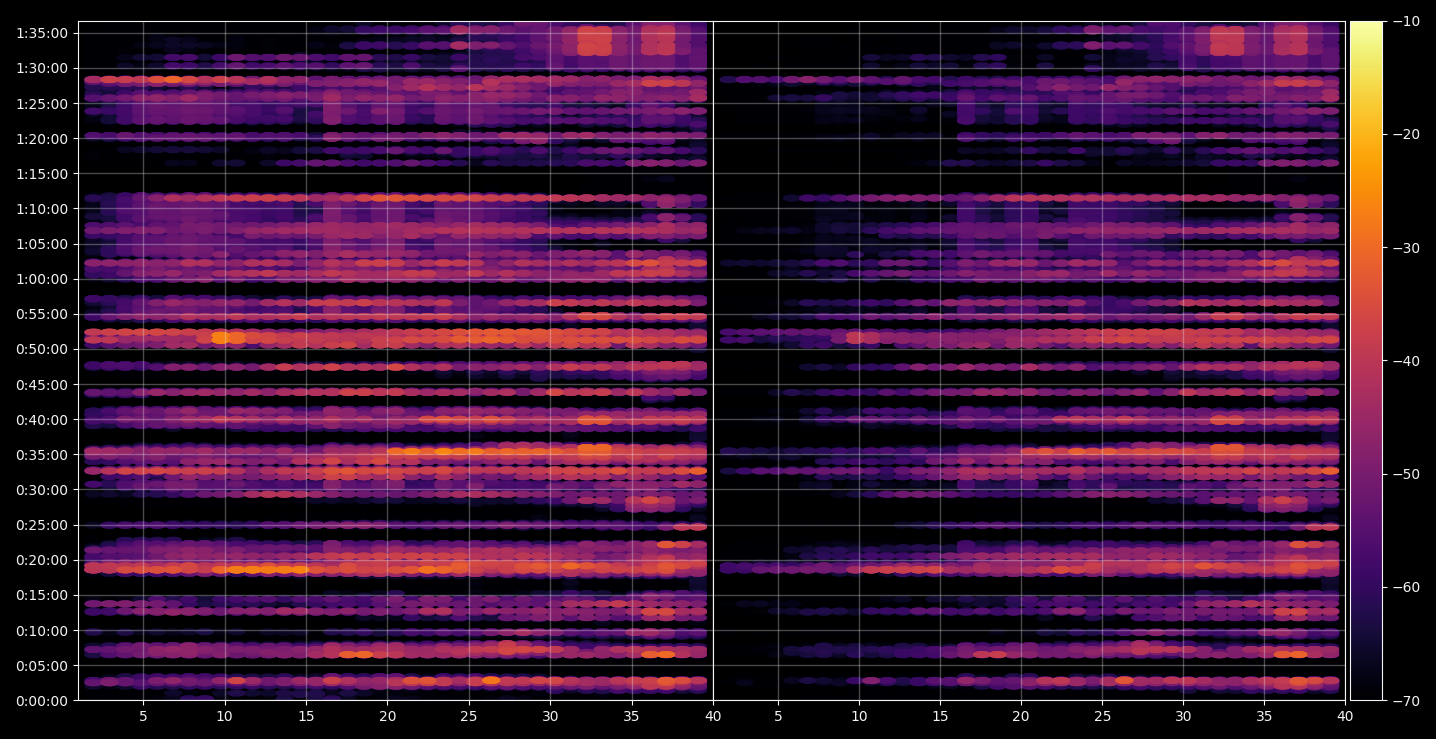Select the 0:05:00 y-axis tick label
This screenshot has width=1436, height=739.
(42, 665)
